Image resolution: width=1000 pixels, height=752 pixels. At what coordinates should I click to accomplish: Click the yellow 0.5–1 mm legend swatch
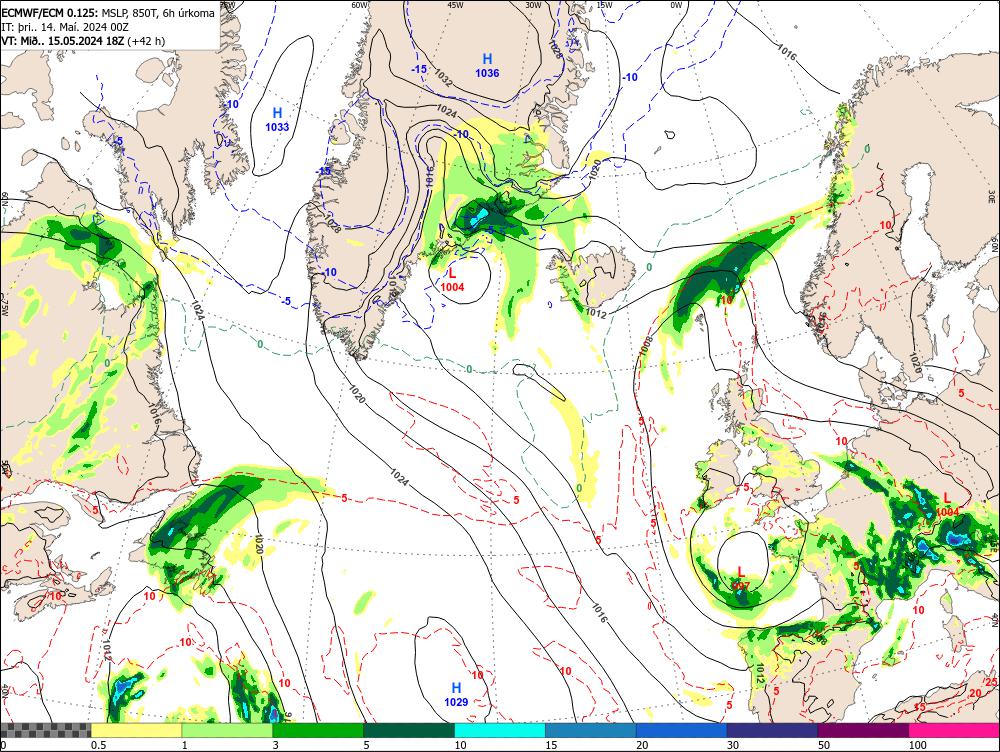[x=136, y=730]
